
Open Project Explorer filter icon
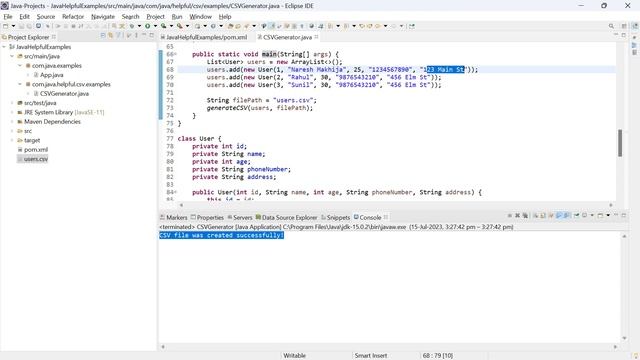tap(119, 36)
